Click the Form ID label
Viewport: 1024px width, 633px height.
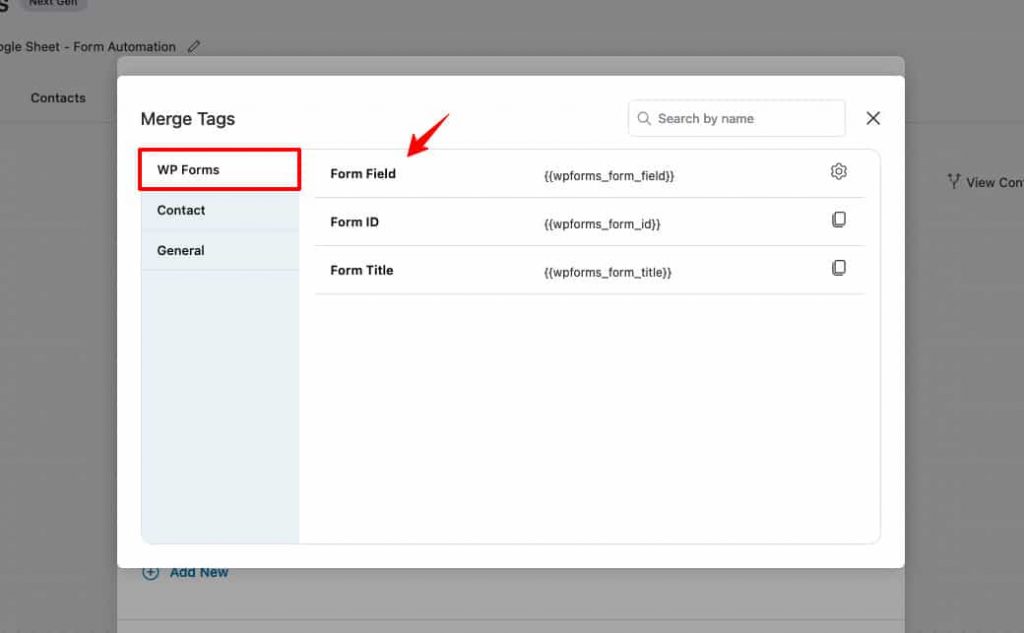point(355,222)
